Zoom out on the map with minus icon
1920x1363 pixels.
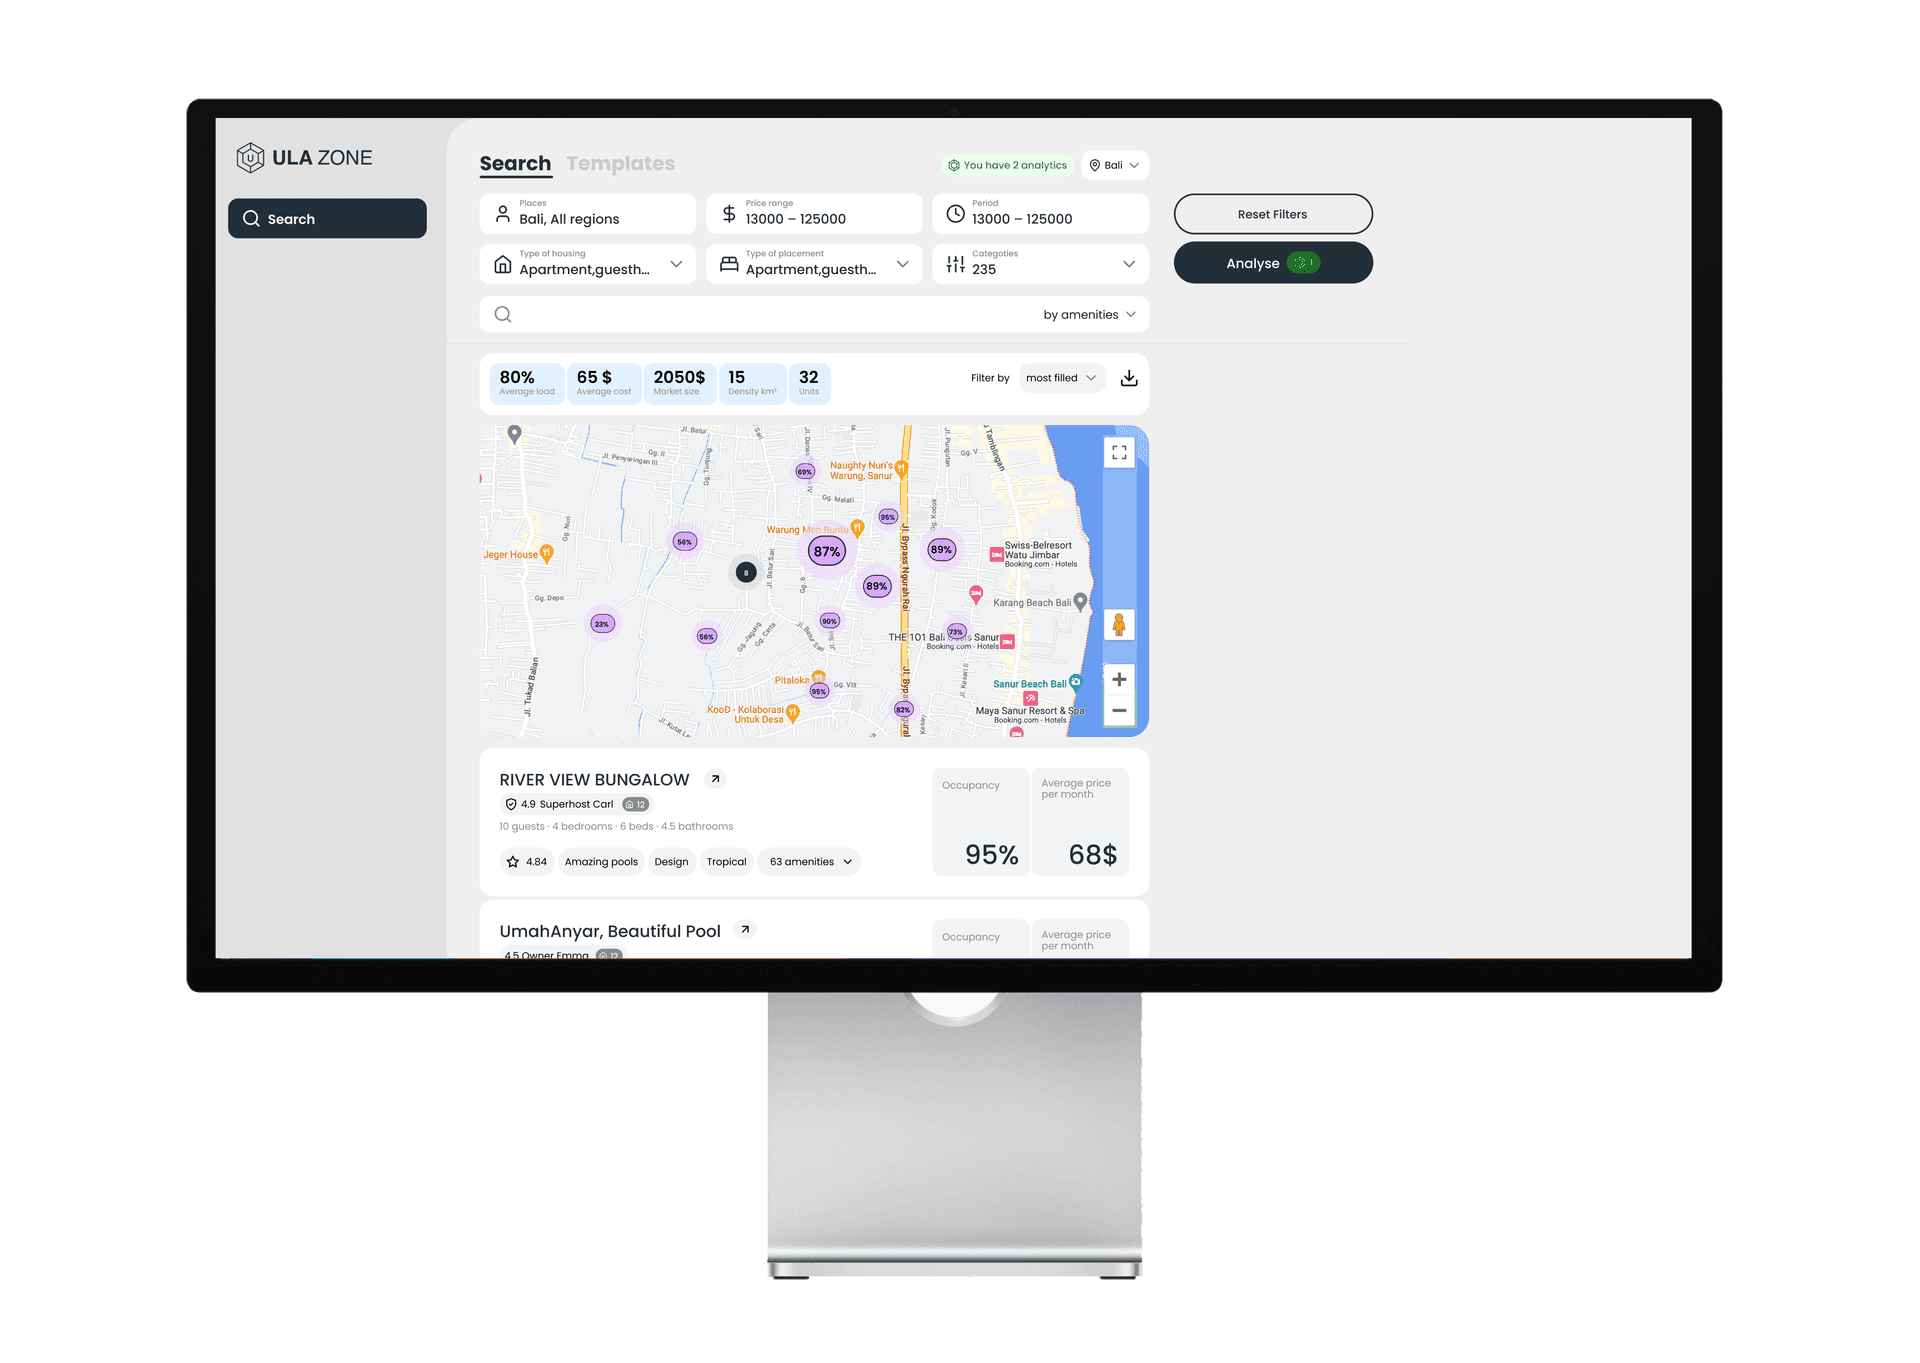[x=1119, y=711]
